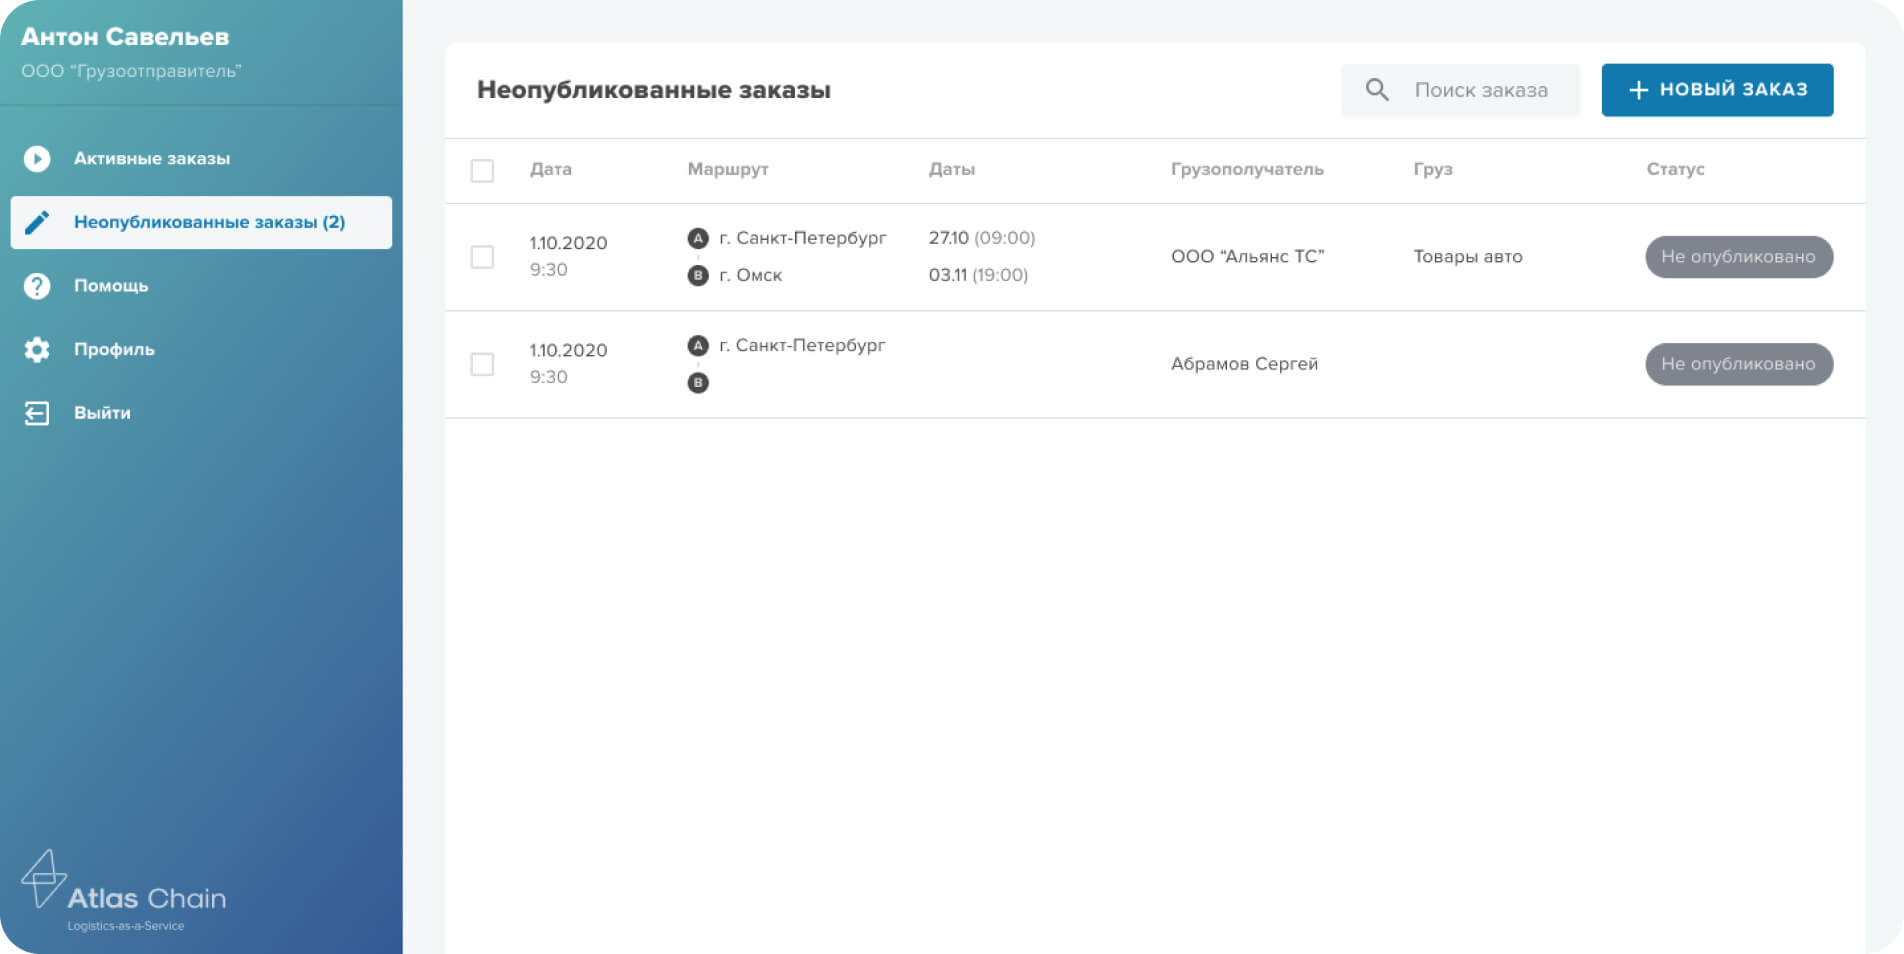Viewport: 1904px width, 954px height.
Task: Click the Статус column header
Action: pos(1675,170)
